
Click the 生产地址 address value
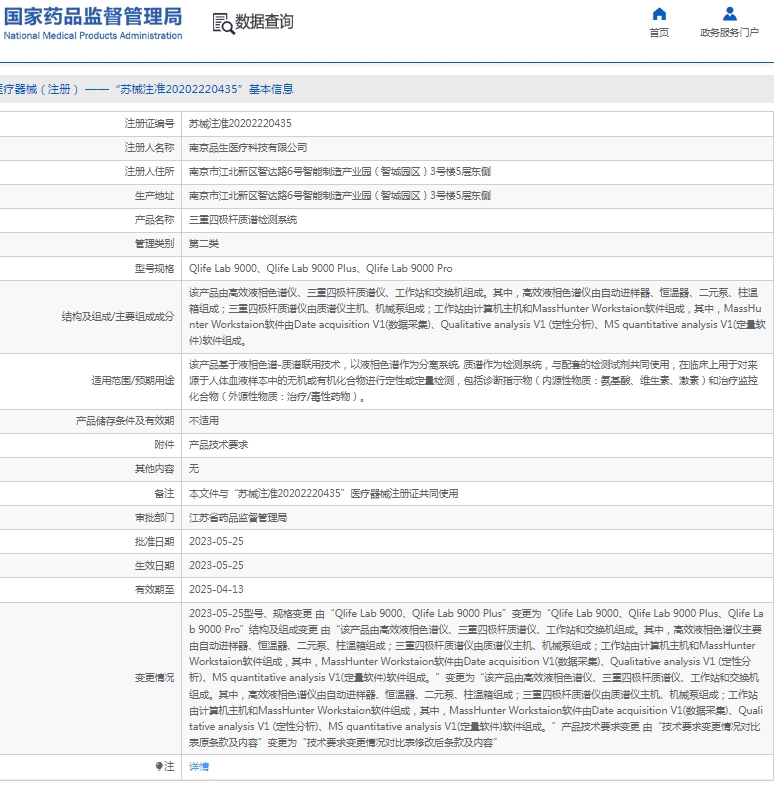coord(340,196)
